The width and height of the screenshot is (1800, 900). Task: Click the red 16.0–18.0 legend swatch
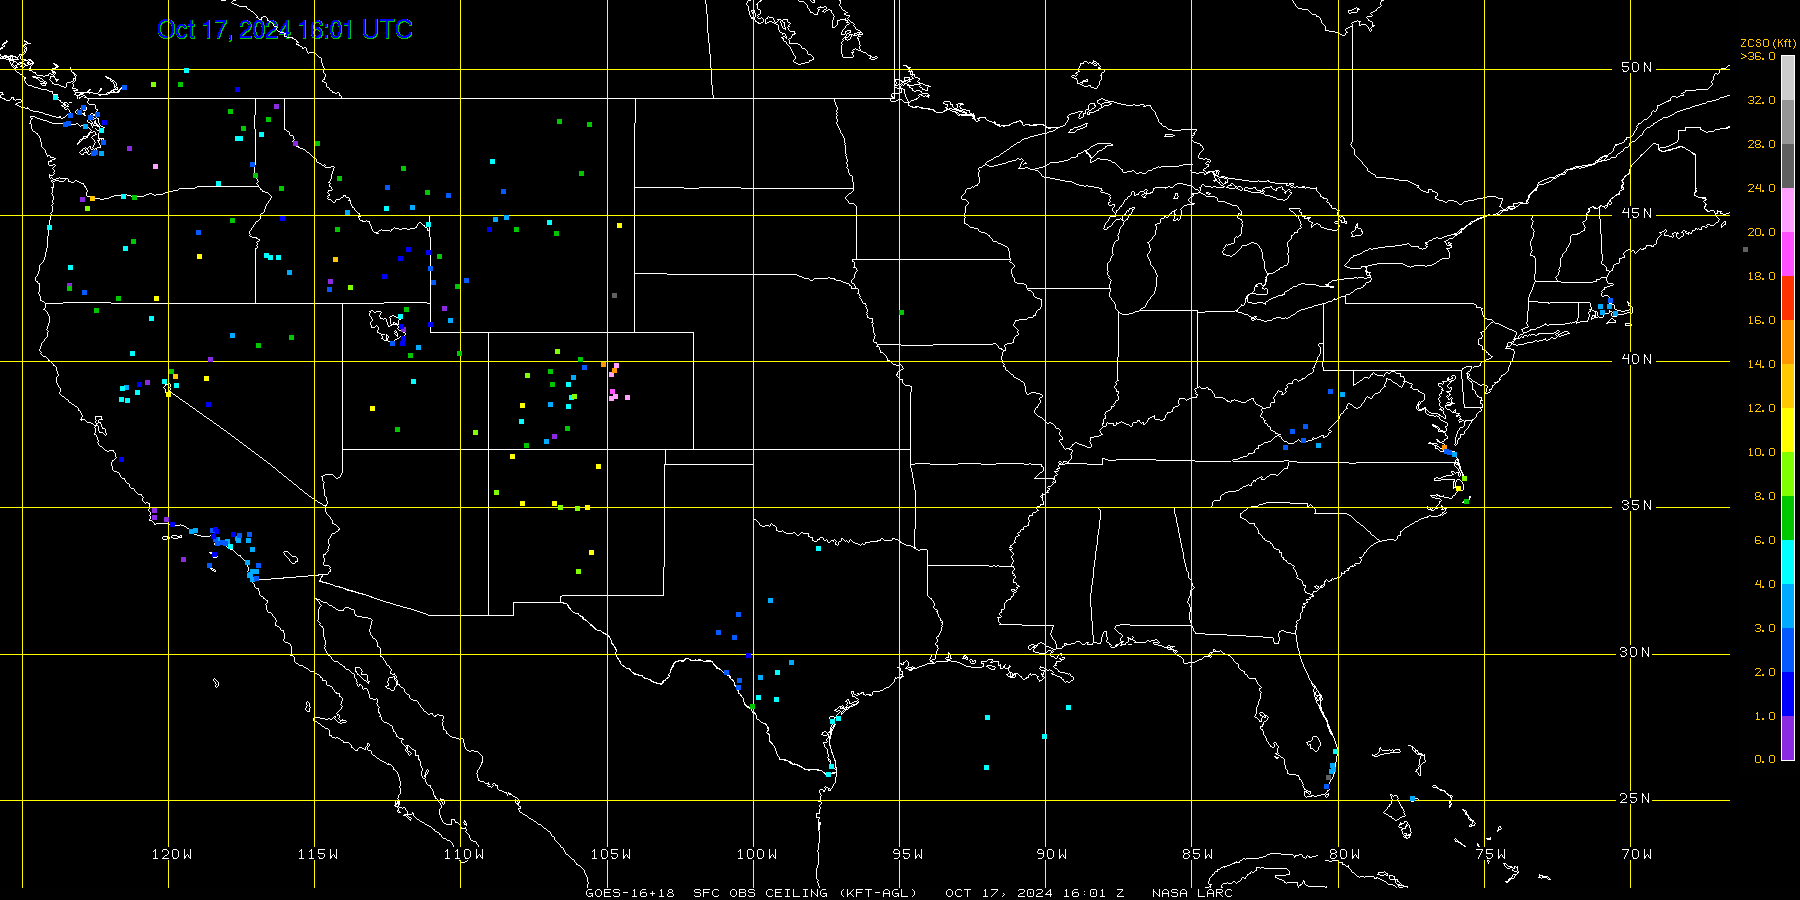pyautogui.click(x=1788, y=298)
